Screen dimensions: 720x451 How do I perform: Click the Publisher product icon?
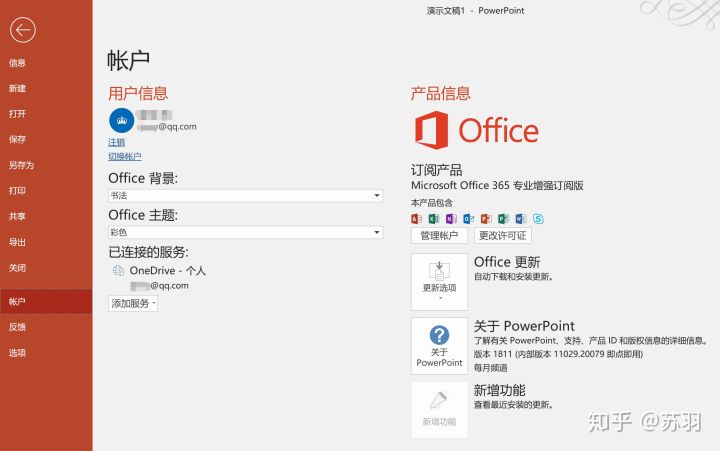point(503,219)
